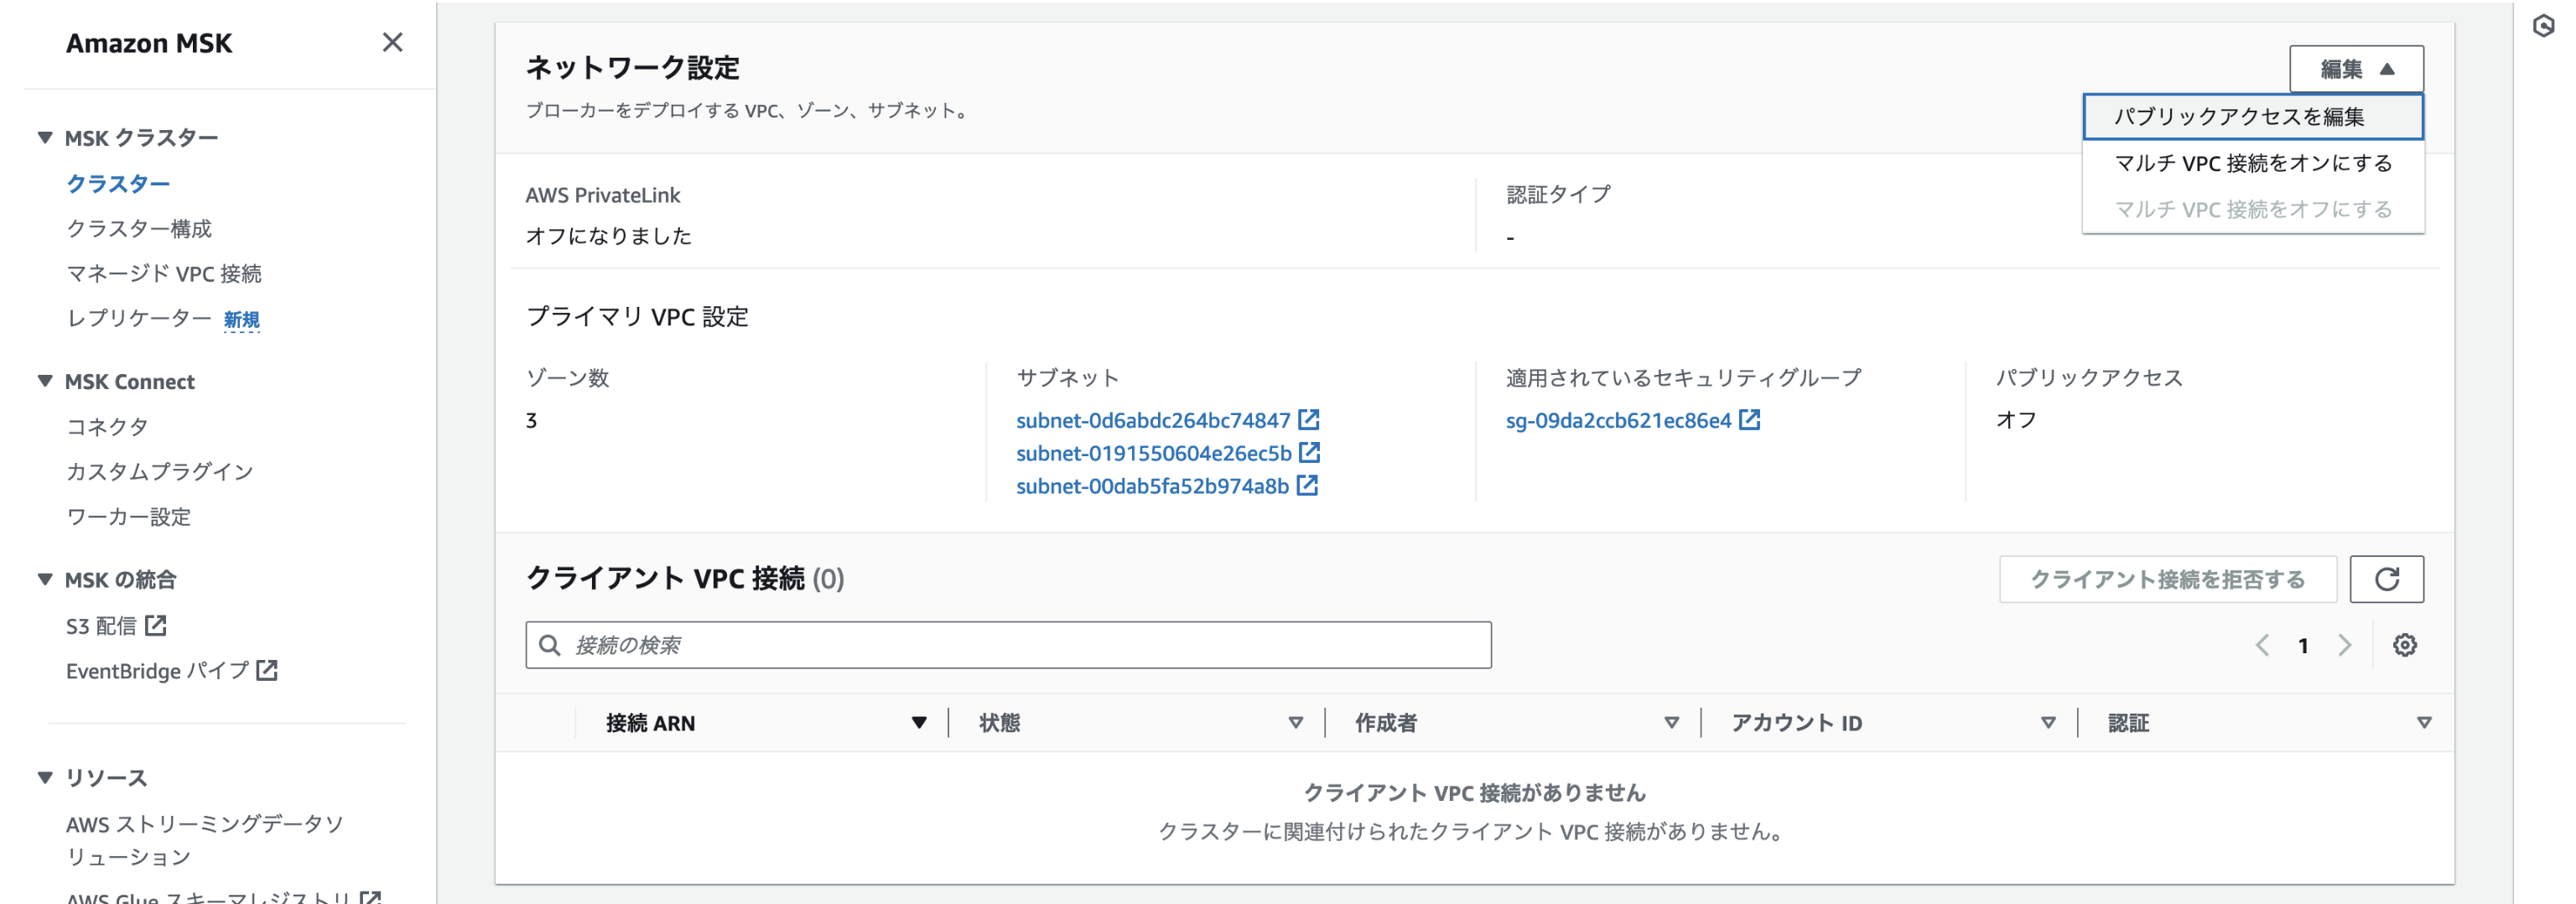Go to マネージド VPC 接続
The height and width of the screenshot is (904, 2576).
click(164, 273)
